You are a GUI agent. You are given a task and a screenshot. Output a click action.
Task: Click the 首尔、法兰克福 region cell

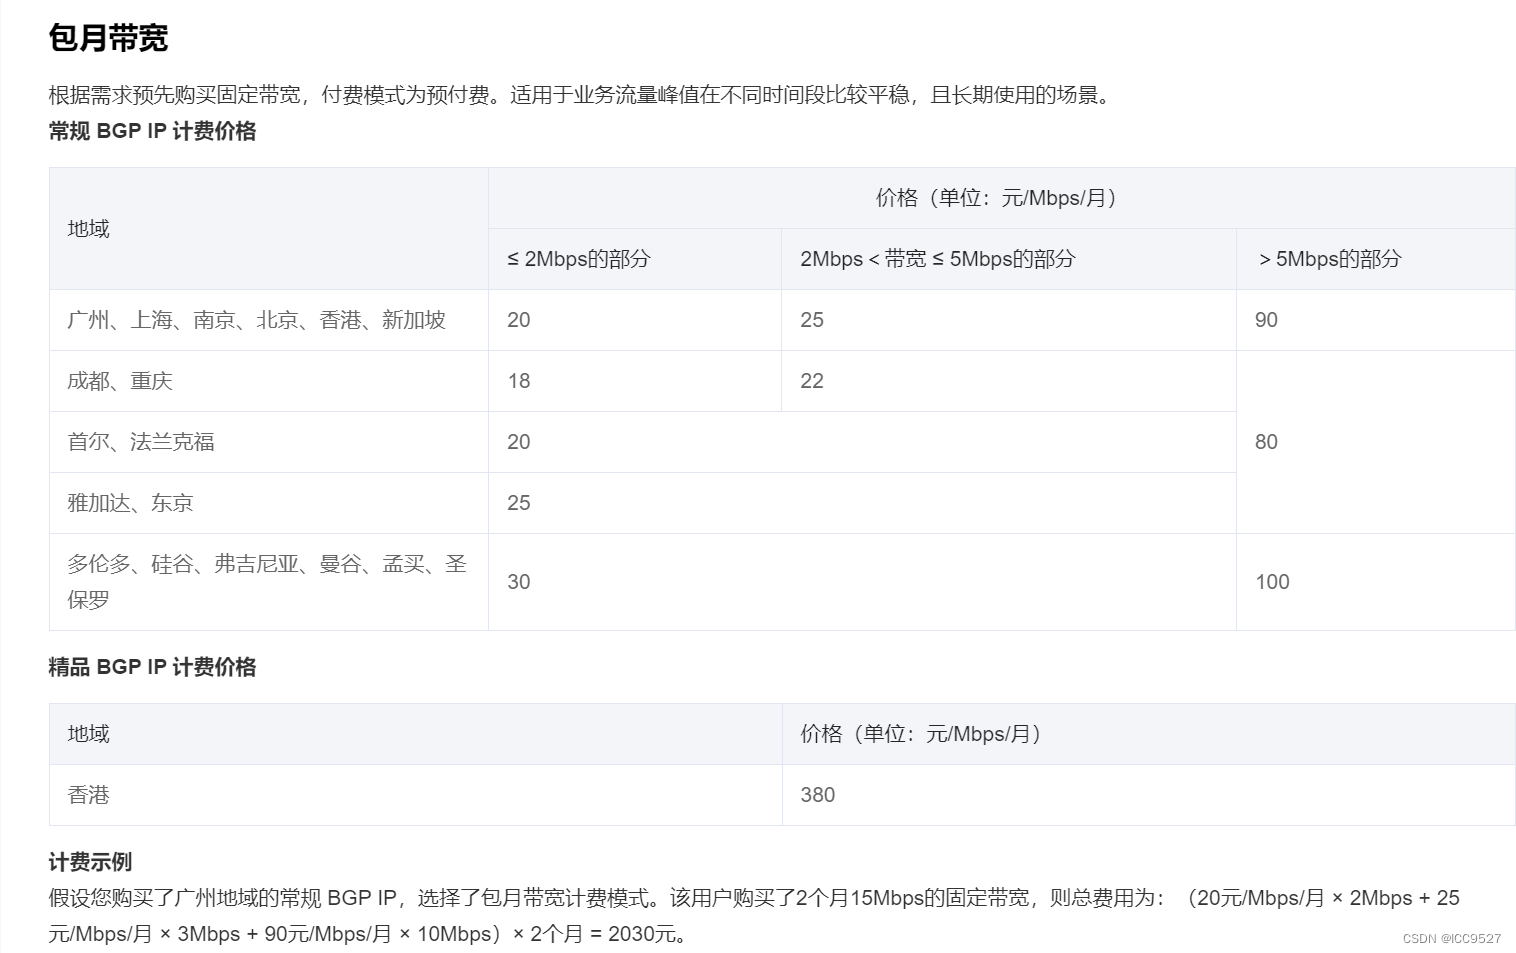coord(269,442)
